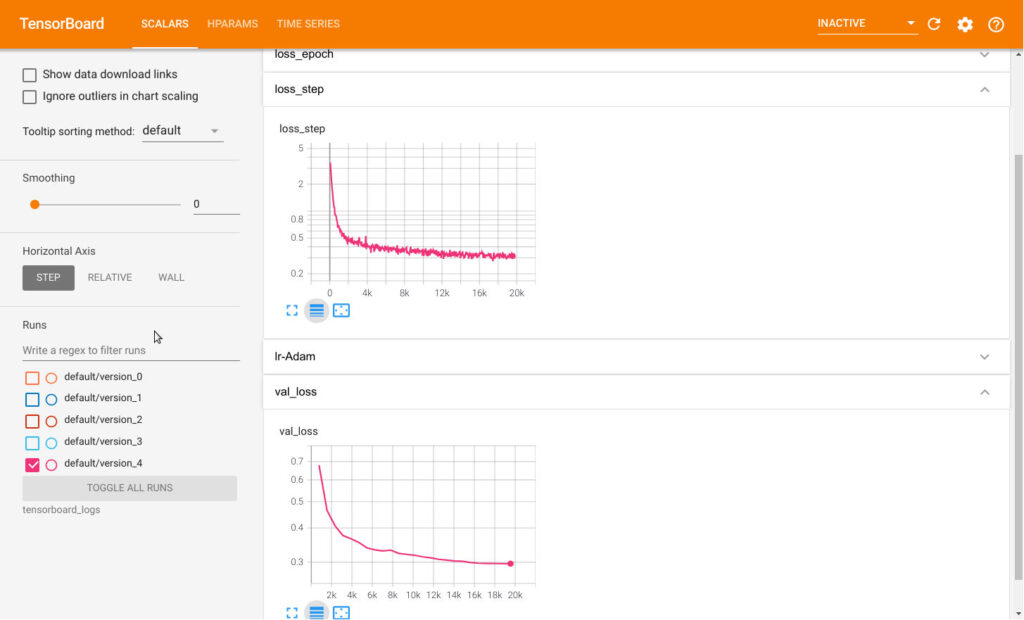Click the tensorboard_logs directory text
Image resolution: width=1024 pixels, height=620 pixels.
click(x=61, y=510)
